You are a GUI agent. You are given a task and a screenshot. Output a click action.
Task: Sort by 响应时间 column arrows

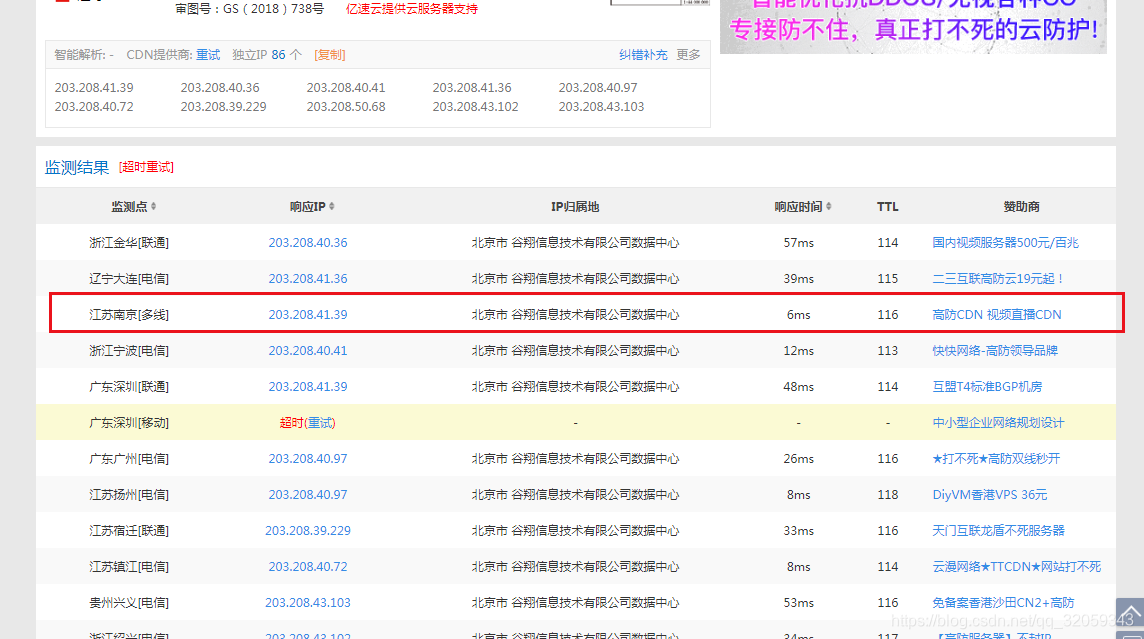point(829,206)
